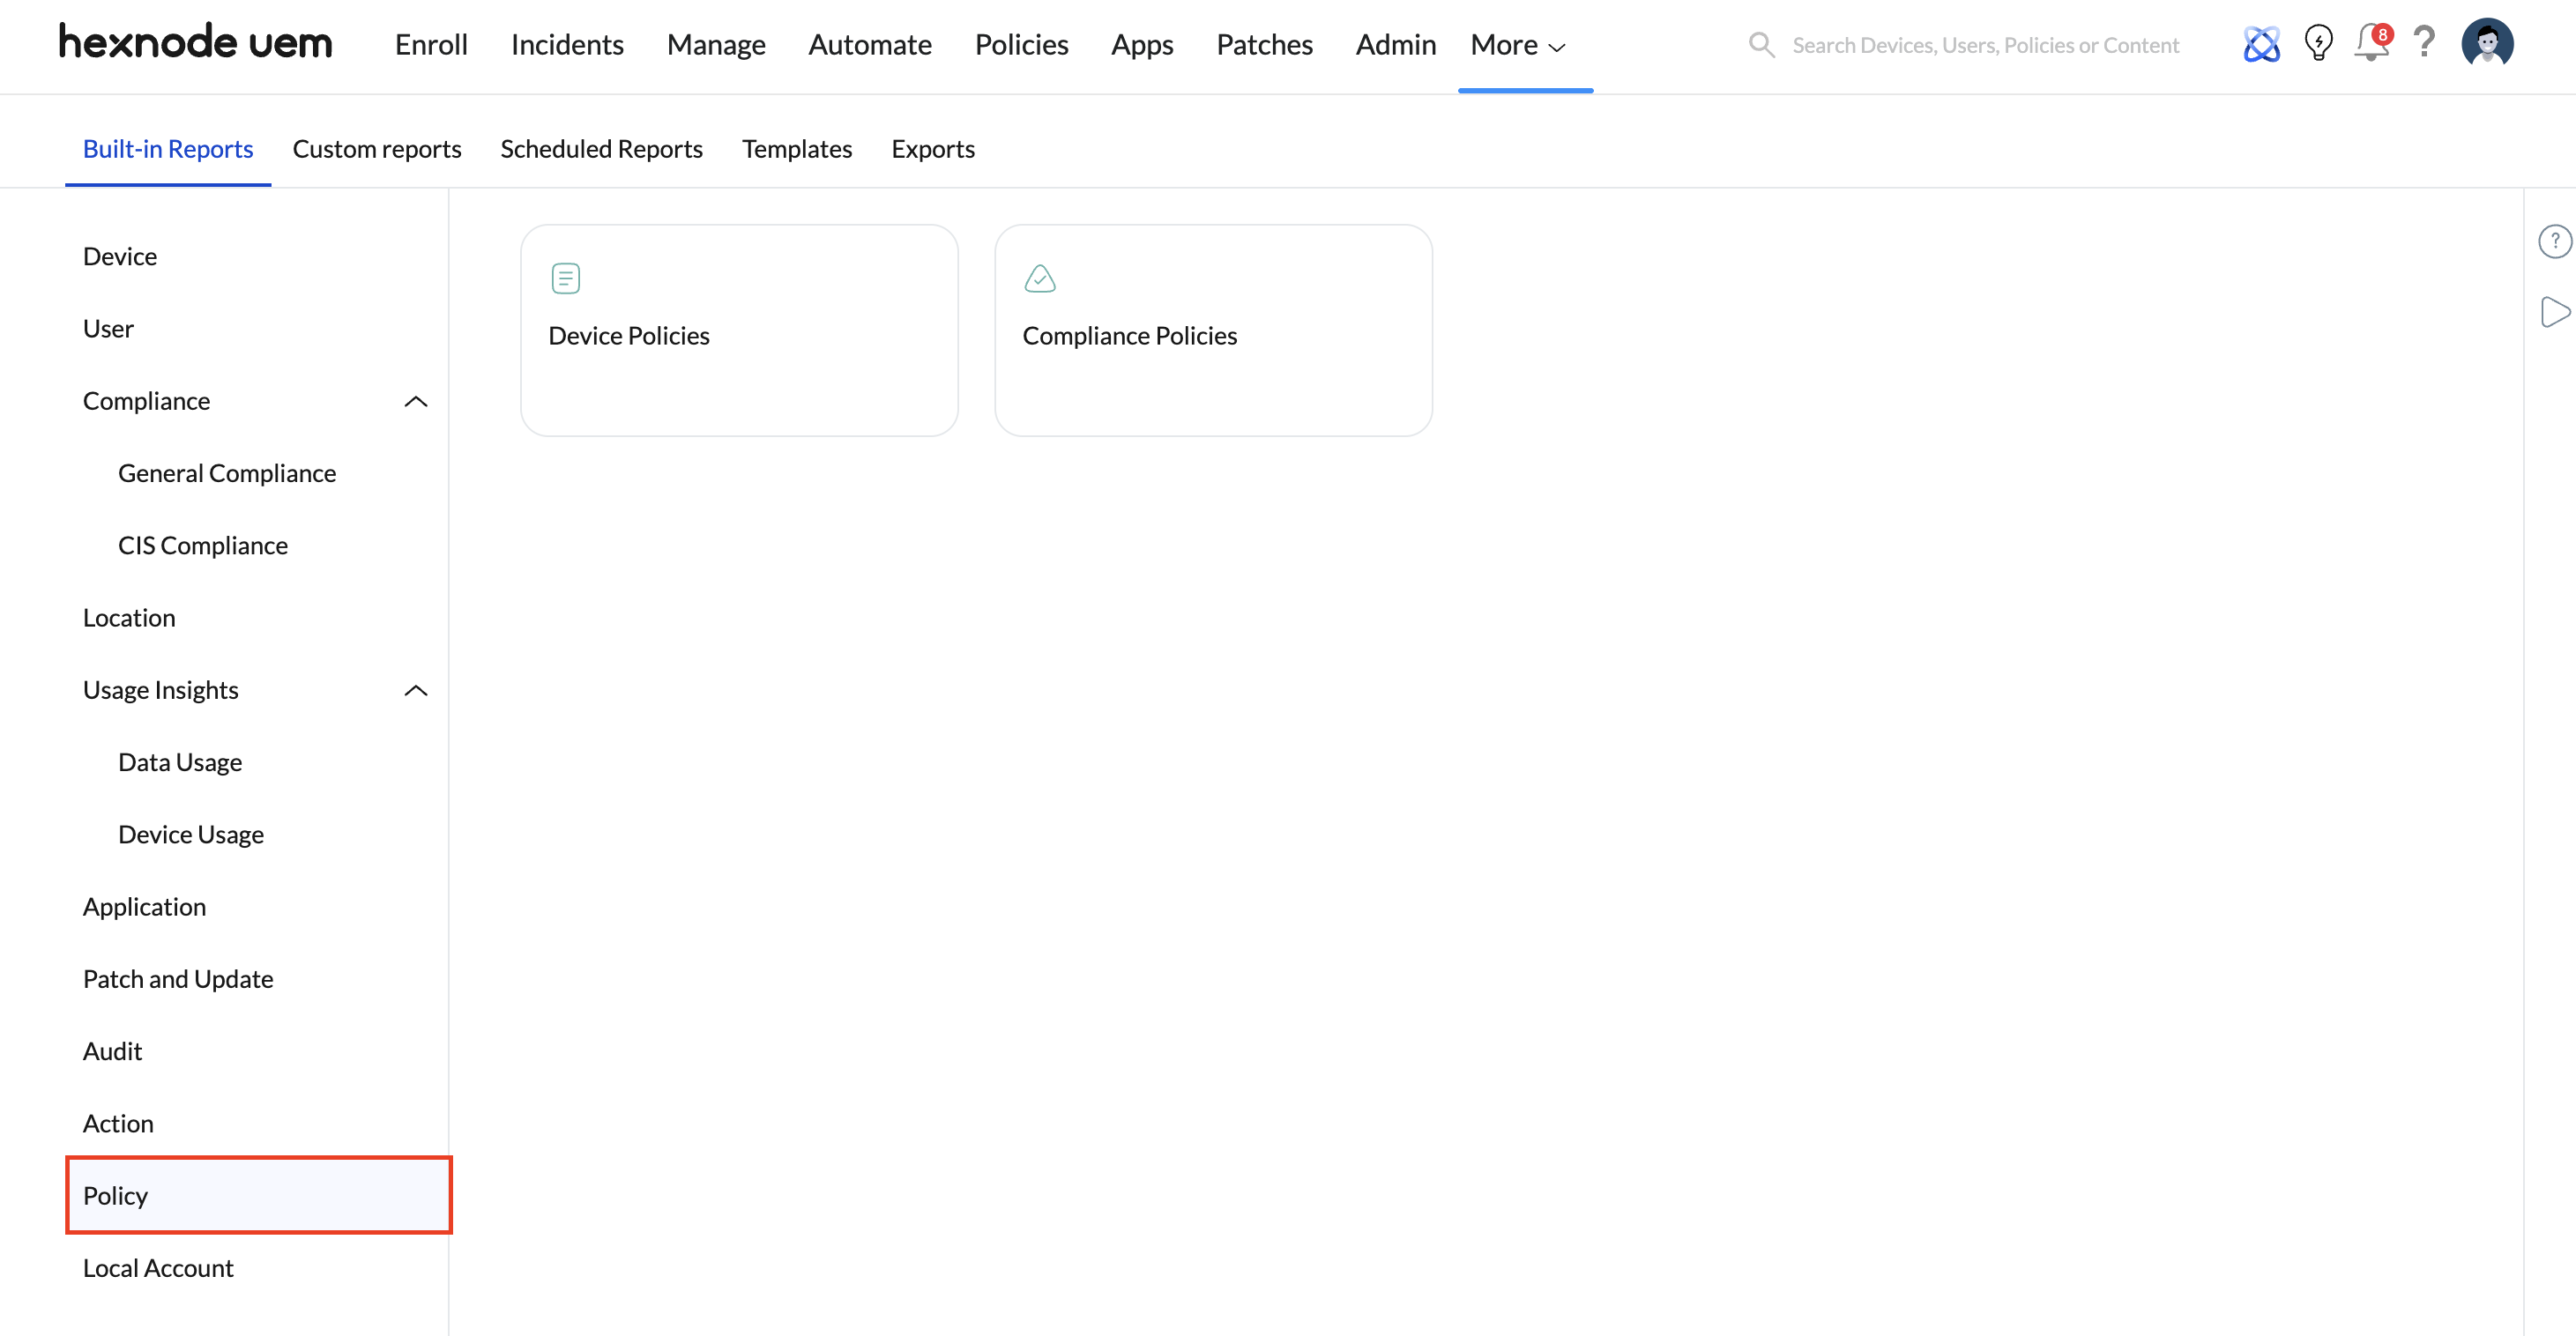Collapse the Usage Insights section chevron
Screen dimensions: 2576x1336
[x=416, y=690]
